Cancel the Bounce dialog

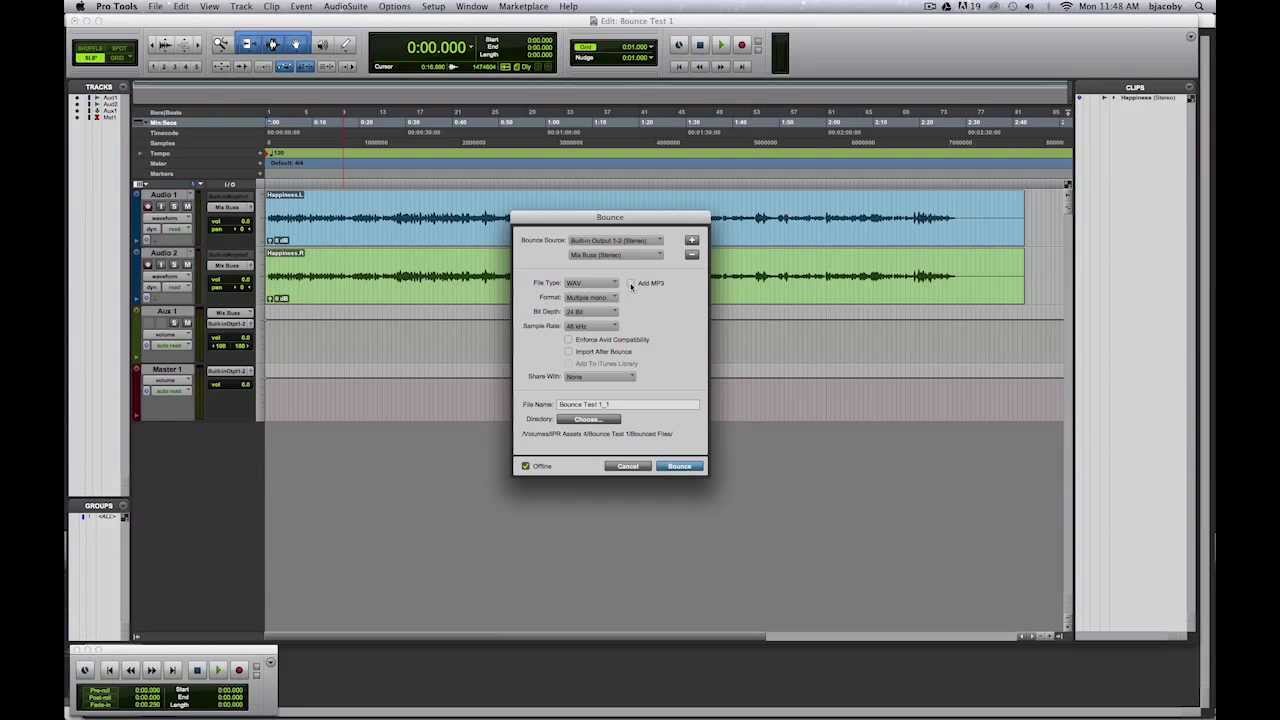[627, 466]
